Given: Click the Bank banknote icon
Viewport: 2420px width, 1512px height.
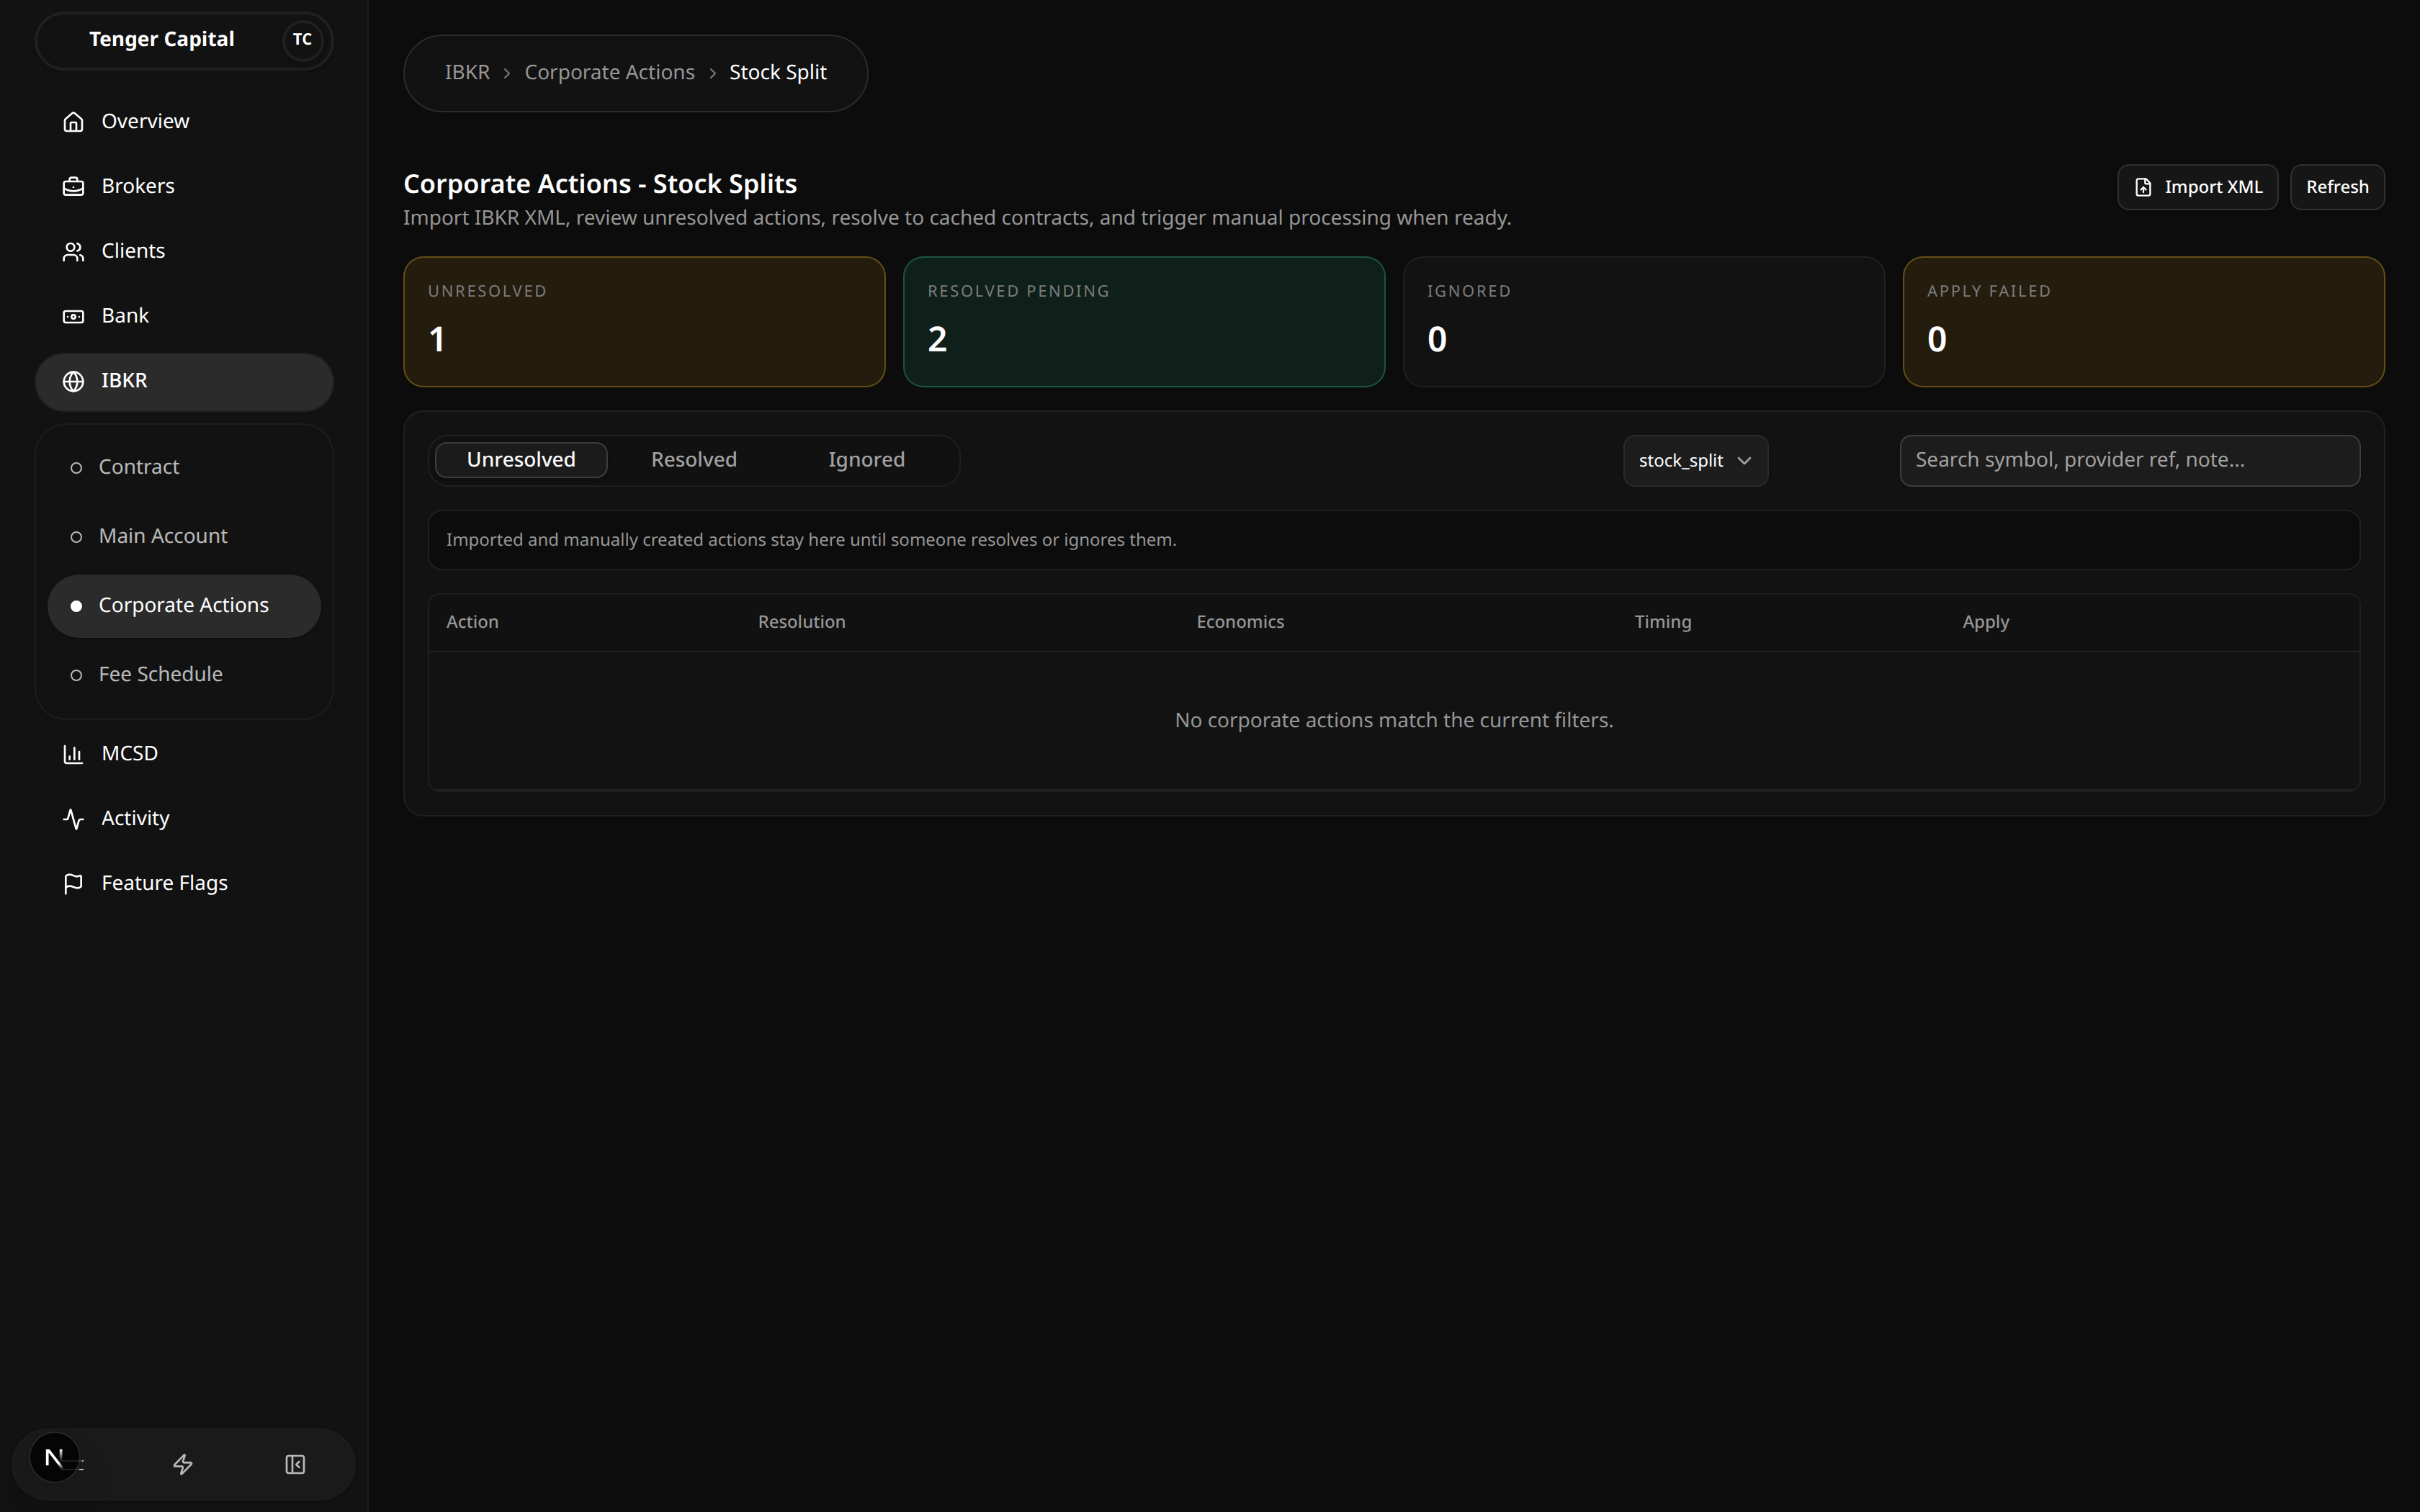Looking at the screenshot, I should pos(73,317).
